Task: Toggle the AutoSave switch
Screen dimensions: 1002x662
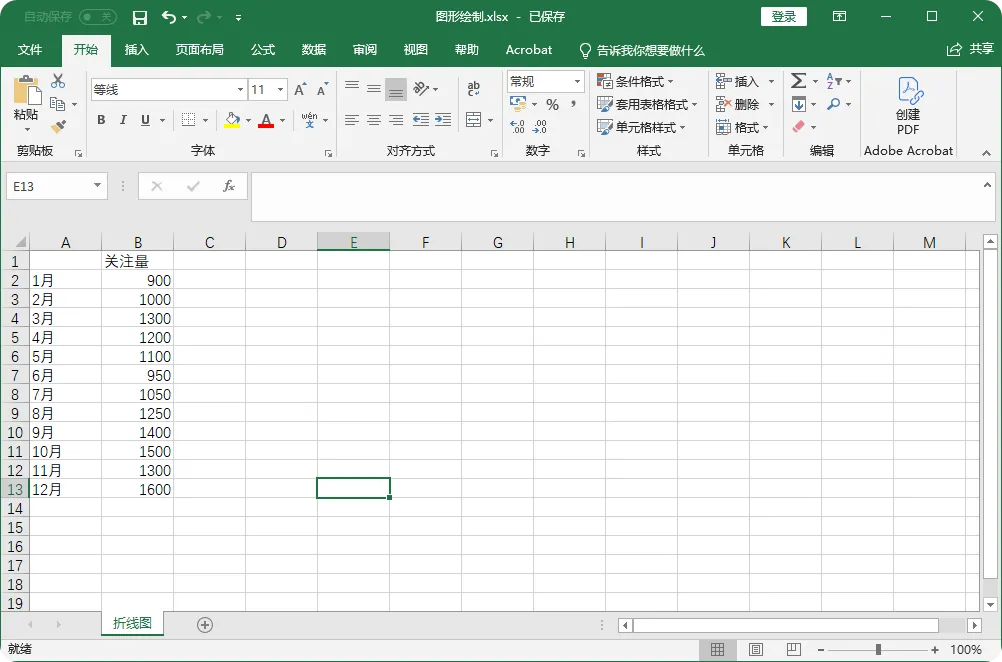Action: click(98, 17)
